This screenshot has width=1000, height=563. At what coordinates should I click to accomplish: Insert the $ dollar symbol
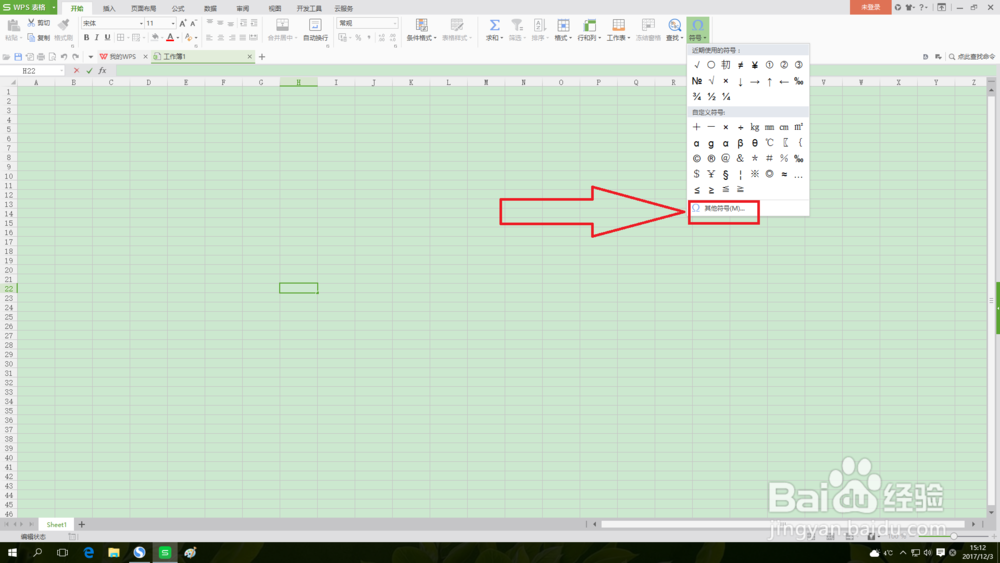tap(696, 174)
